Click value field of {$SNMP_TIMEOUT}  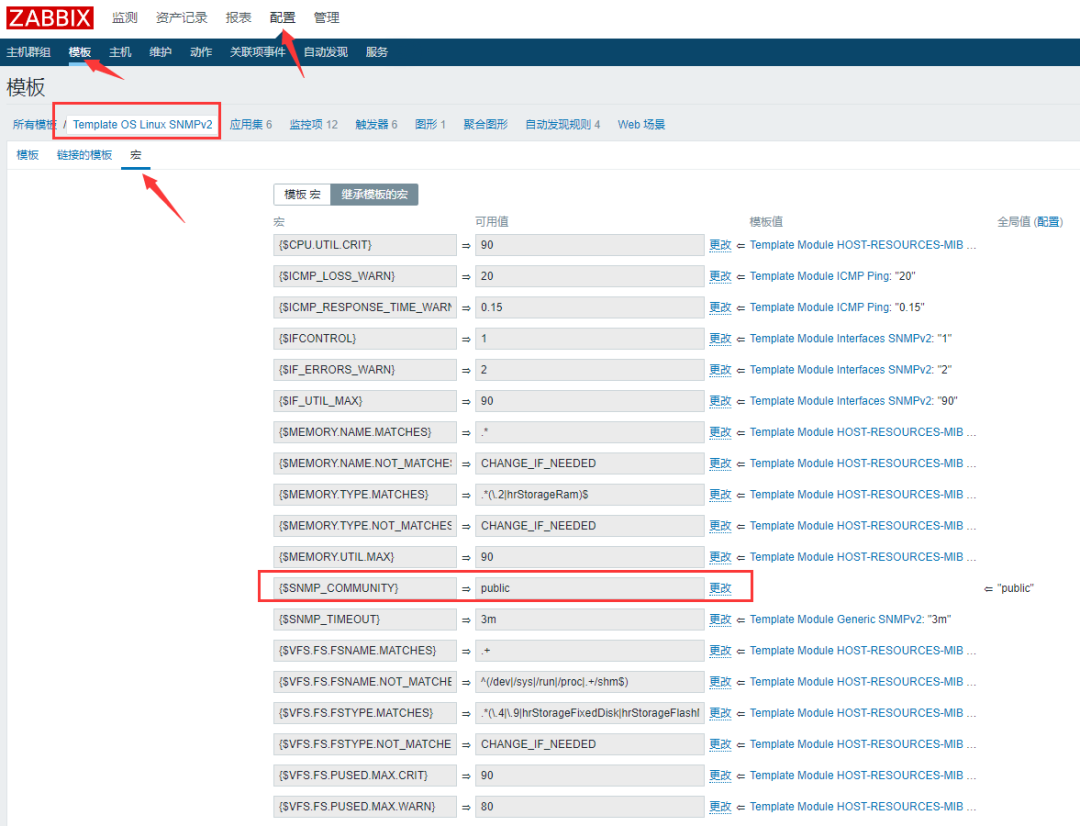[589, 619]
